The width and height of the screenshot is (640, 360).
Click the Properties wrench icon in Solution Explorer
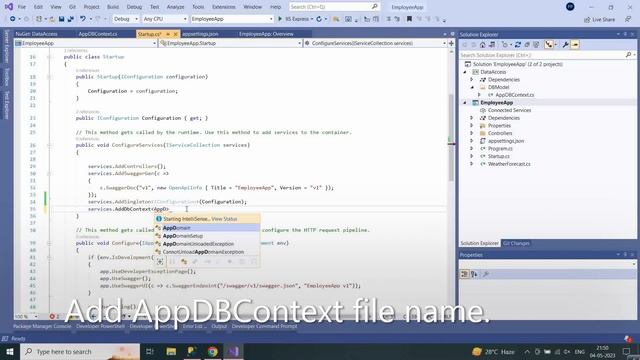pos(566,45)
